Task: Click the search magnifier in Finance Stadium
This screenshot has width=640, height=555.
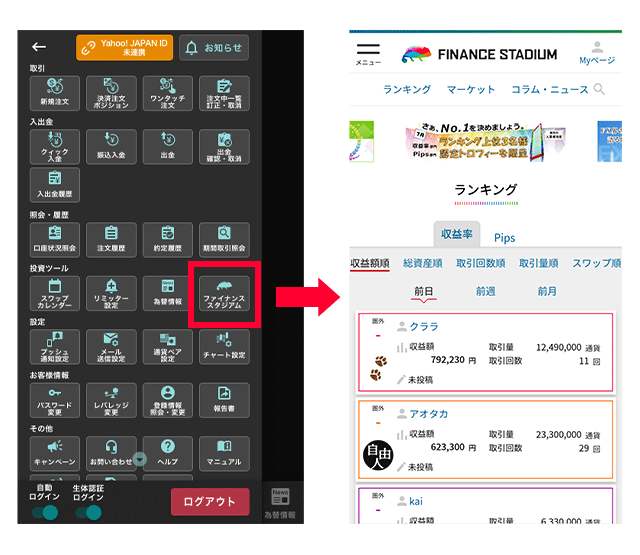Action: [599, 90]
